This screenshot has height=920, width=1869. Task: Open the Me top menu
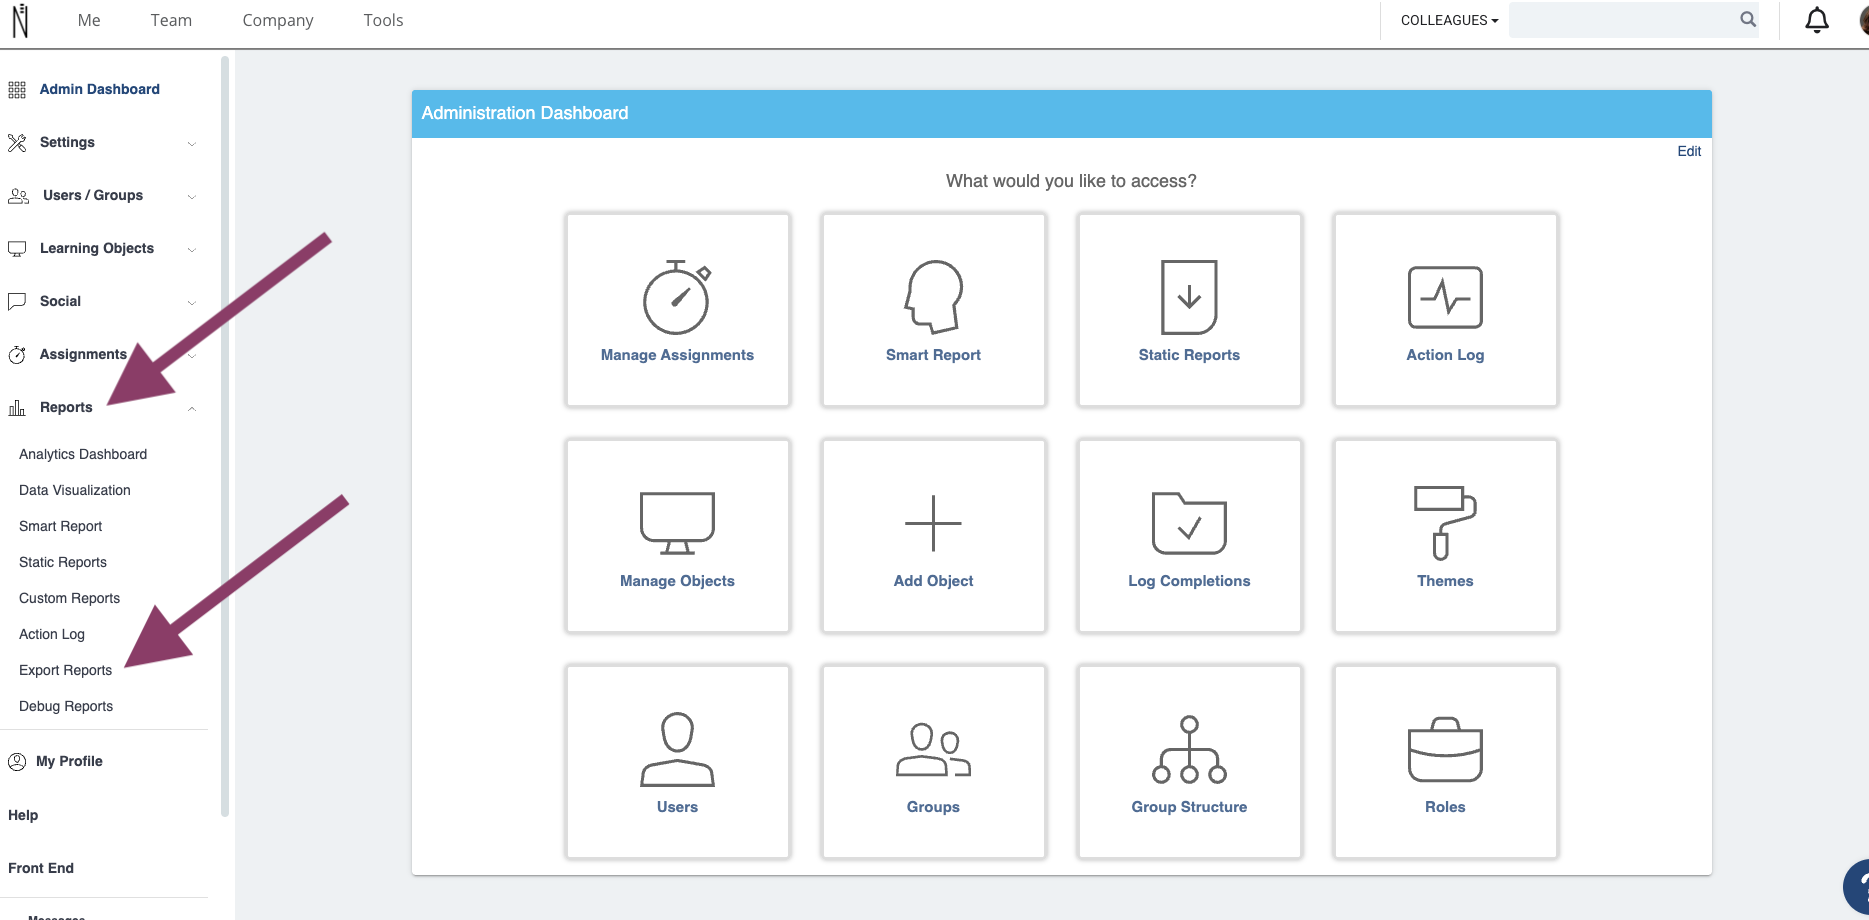coord(89,20)
